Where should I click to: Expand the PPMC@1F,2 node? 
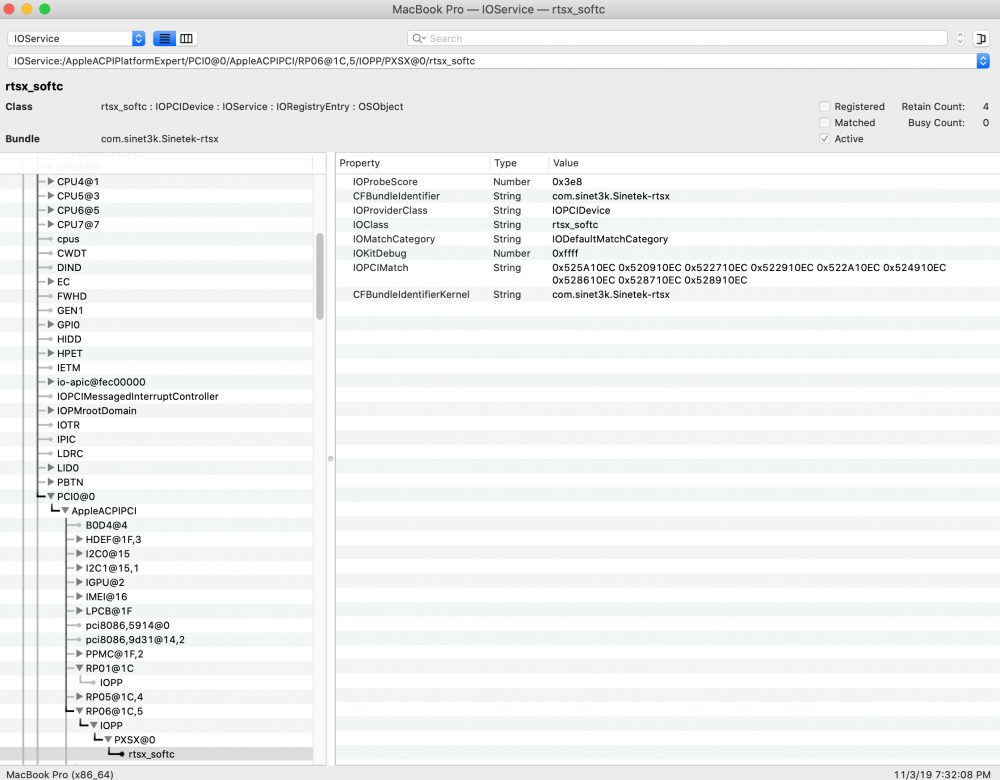79,654
